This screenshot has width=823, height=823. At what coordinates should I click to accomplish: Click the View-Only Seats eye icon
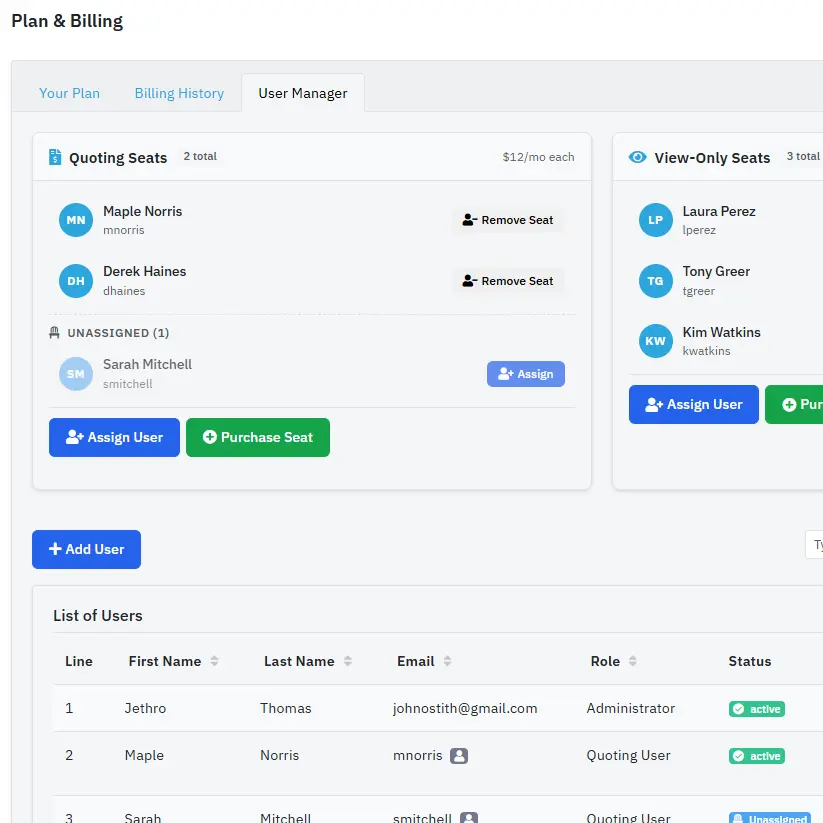637,157
